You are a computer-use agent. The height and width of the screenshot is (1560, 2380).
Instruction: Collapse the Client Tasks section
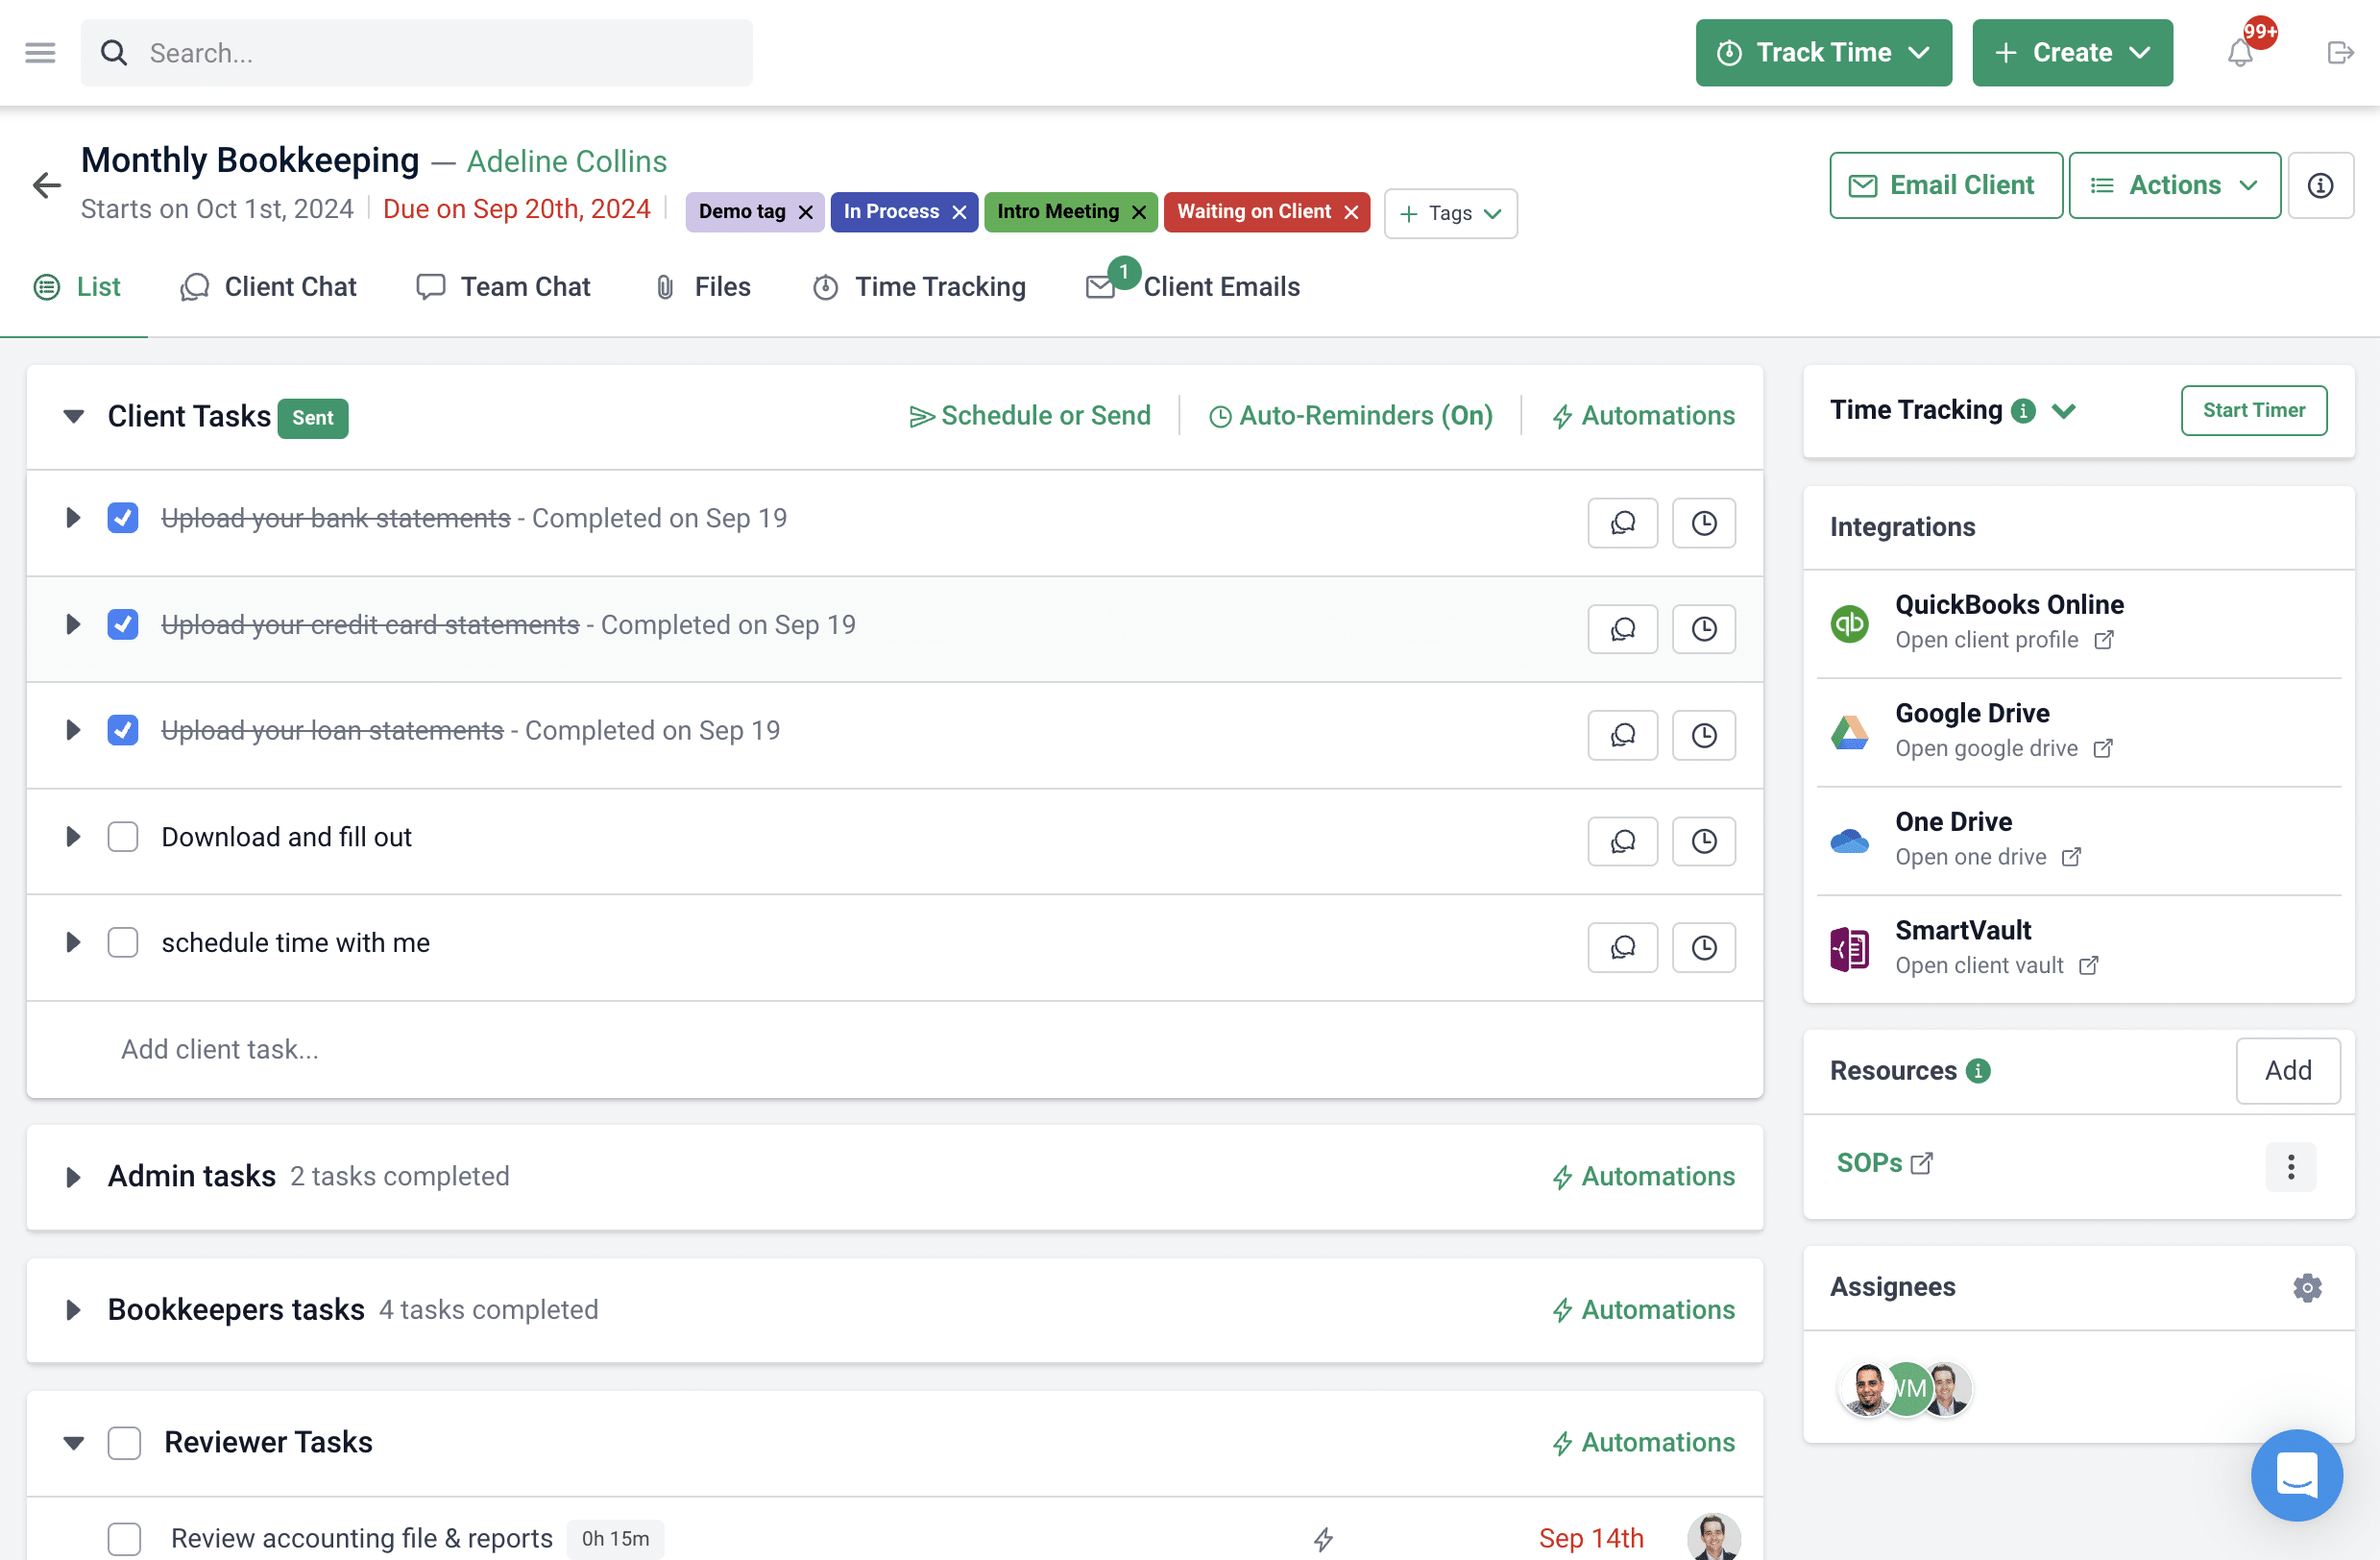pos(73,416)
